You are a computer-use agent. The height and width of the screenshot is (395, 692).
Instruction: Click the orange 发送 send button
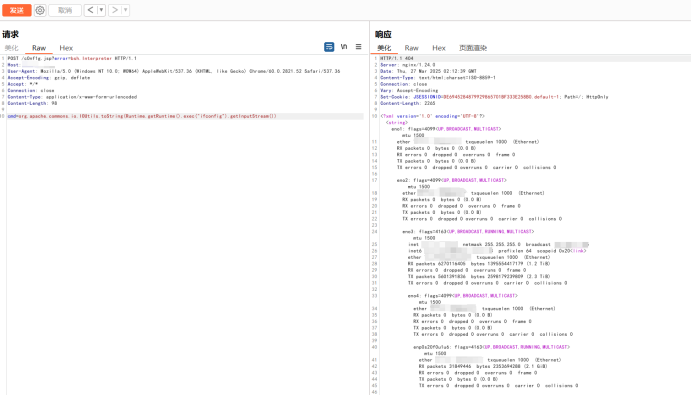coord(17,10)
